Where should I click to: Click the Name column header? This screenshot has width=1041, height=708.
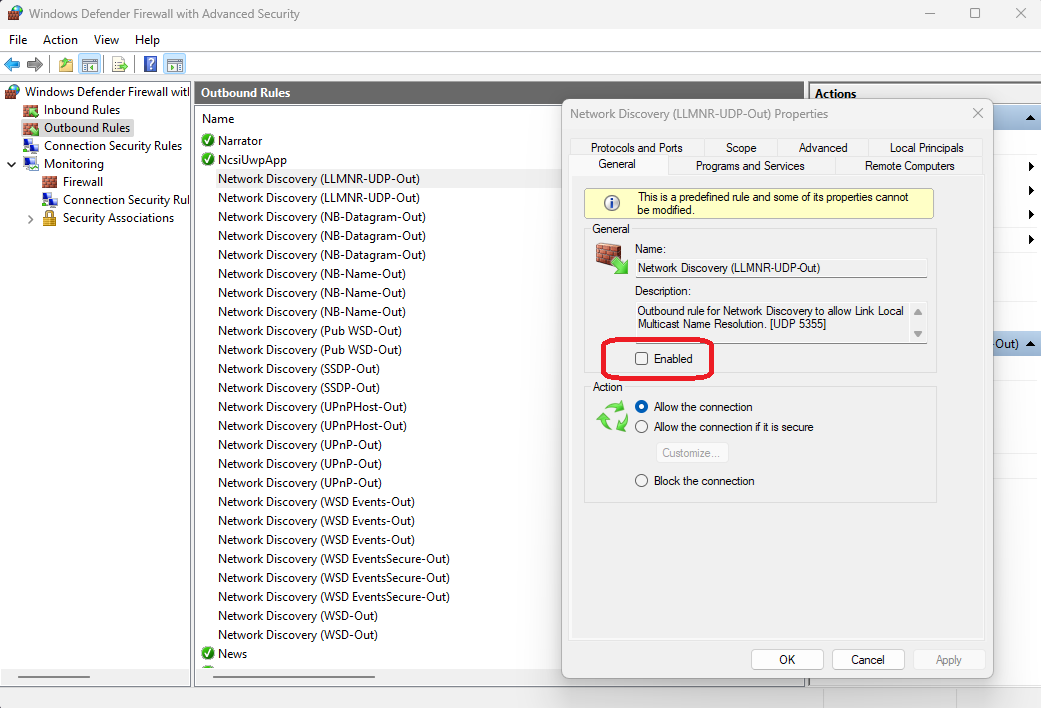218,119
